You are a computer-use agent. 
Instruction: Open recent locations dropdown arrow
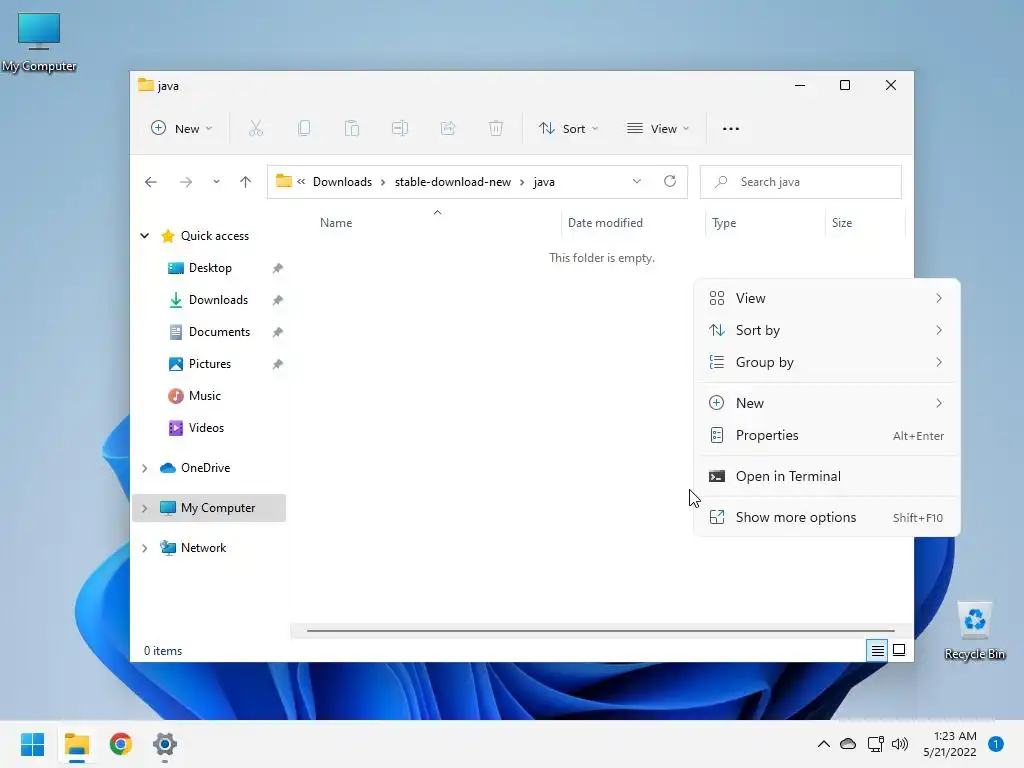click(216, 182)
